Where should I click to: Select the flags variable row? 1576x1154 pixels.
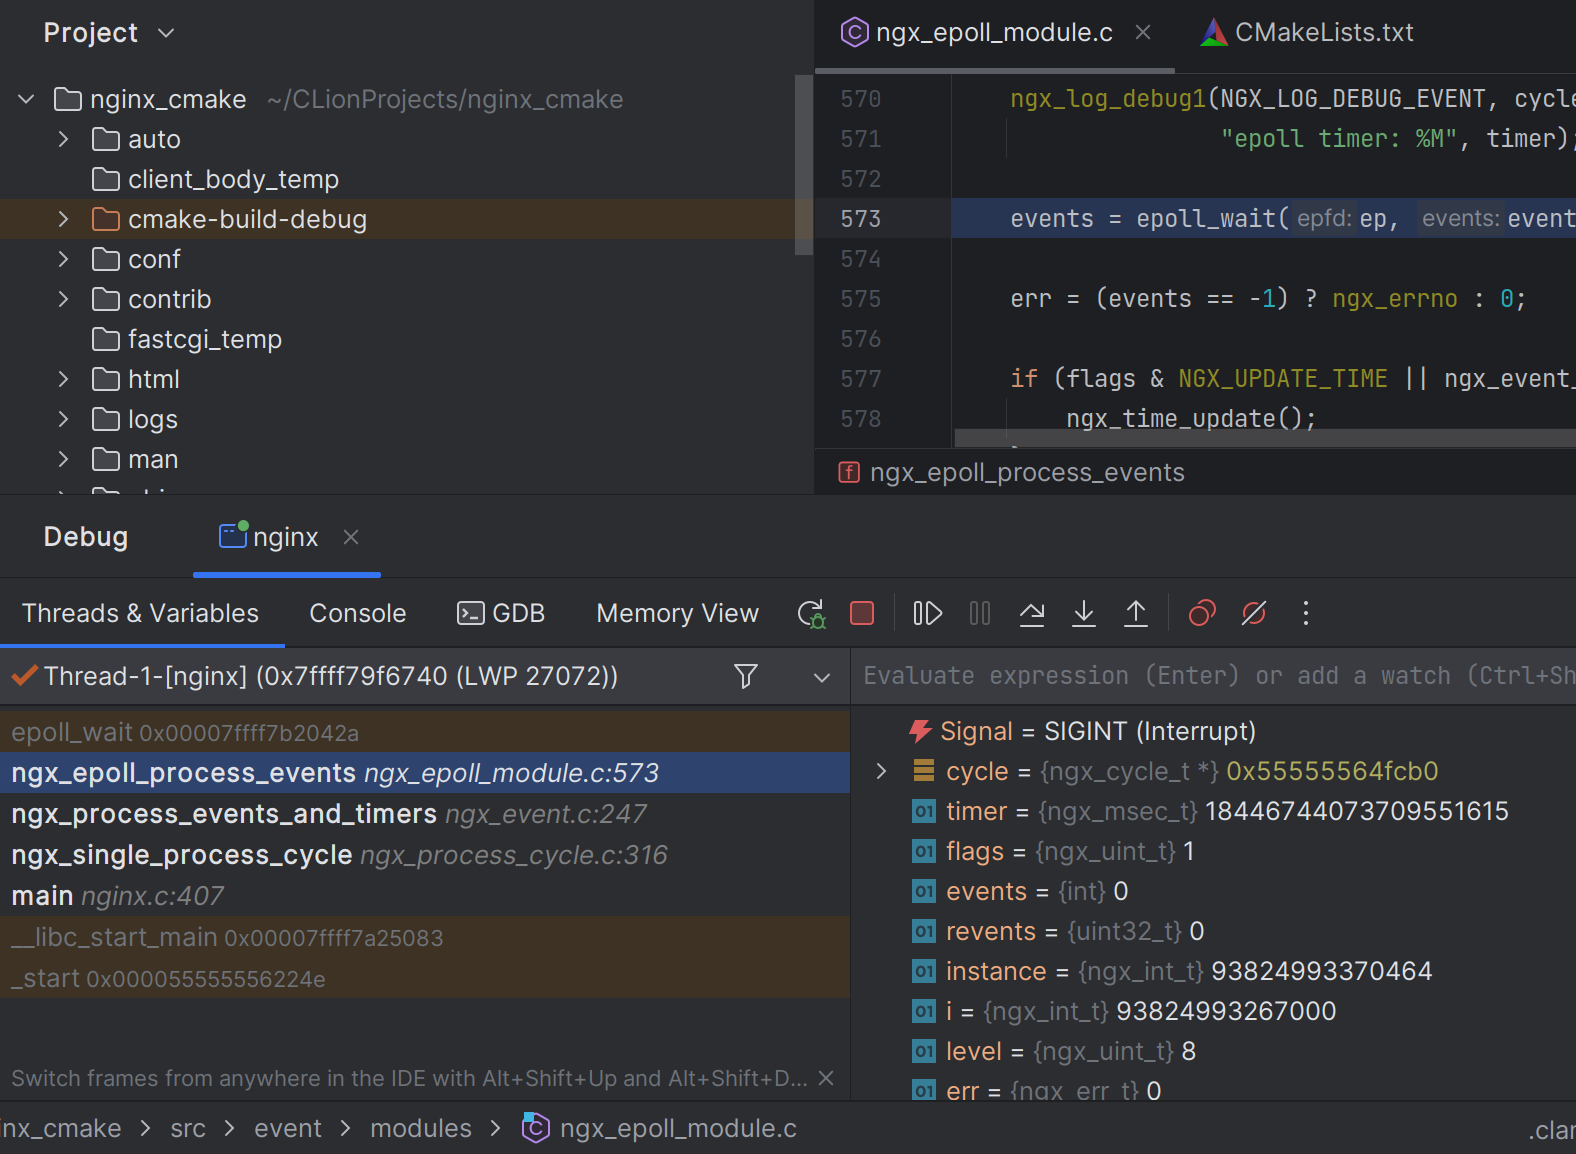(x=1214, y=851)
